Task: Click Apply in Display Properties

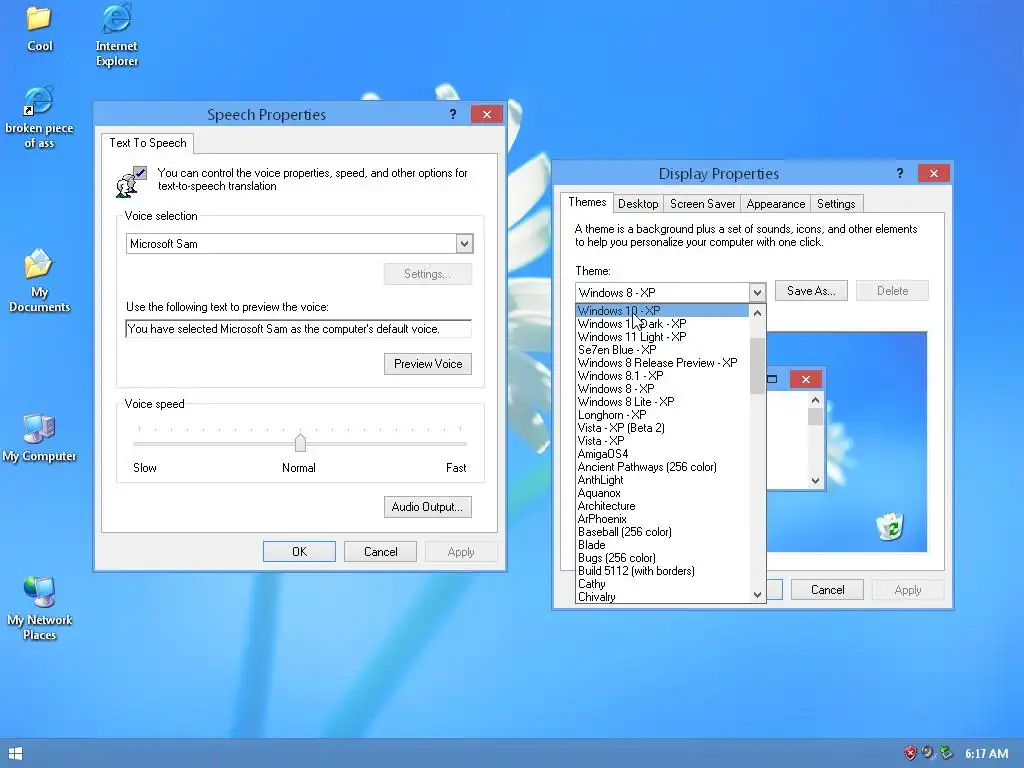Action: pos(908,590)
